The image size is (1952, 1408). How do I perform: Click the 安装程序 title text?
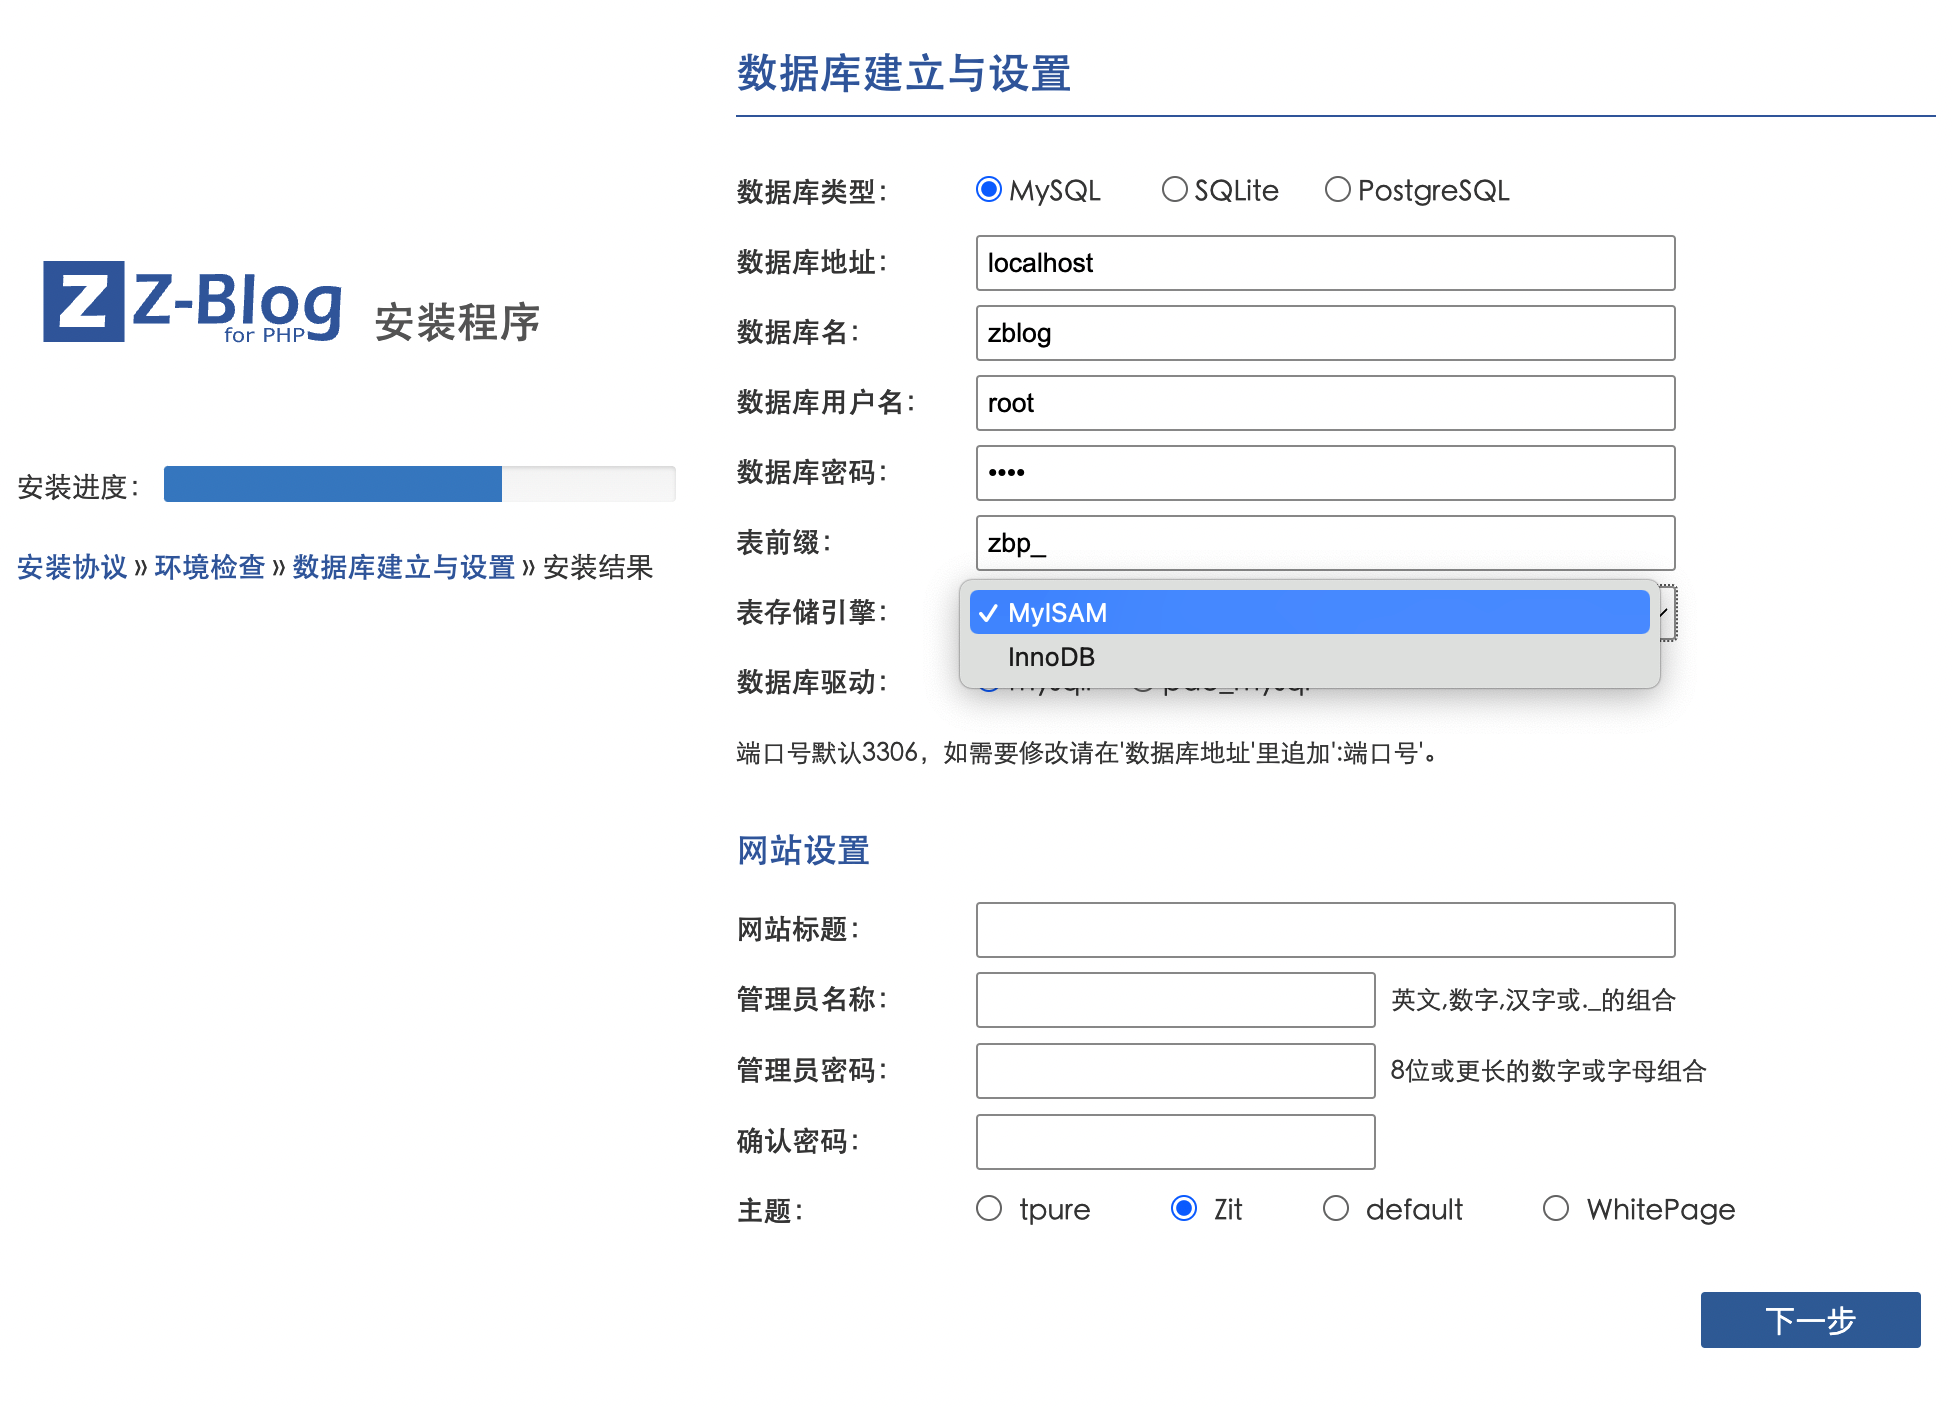(458, 322)
